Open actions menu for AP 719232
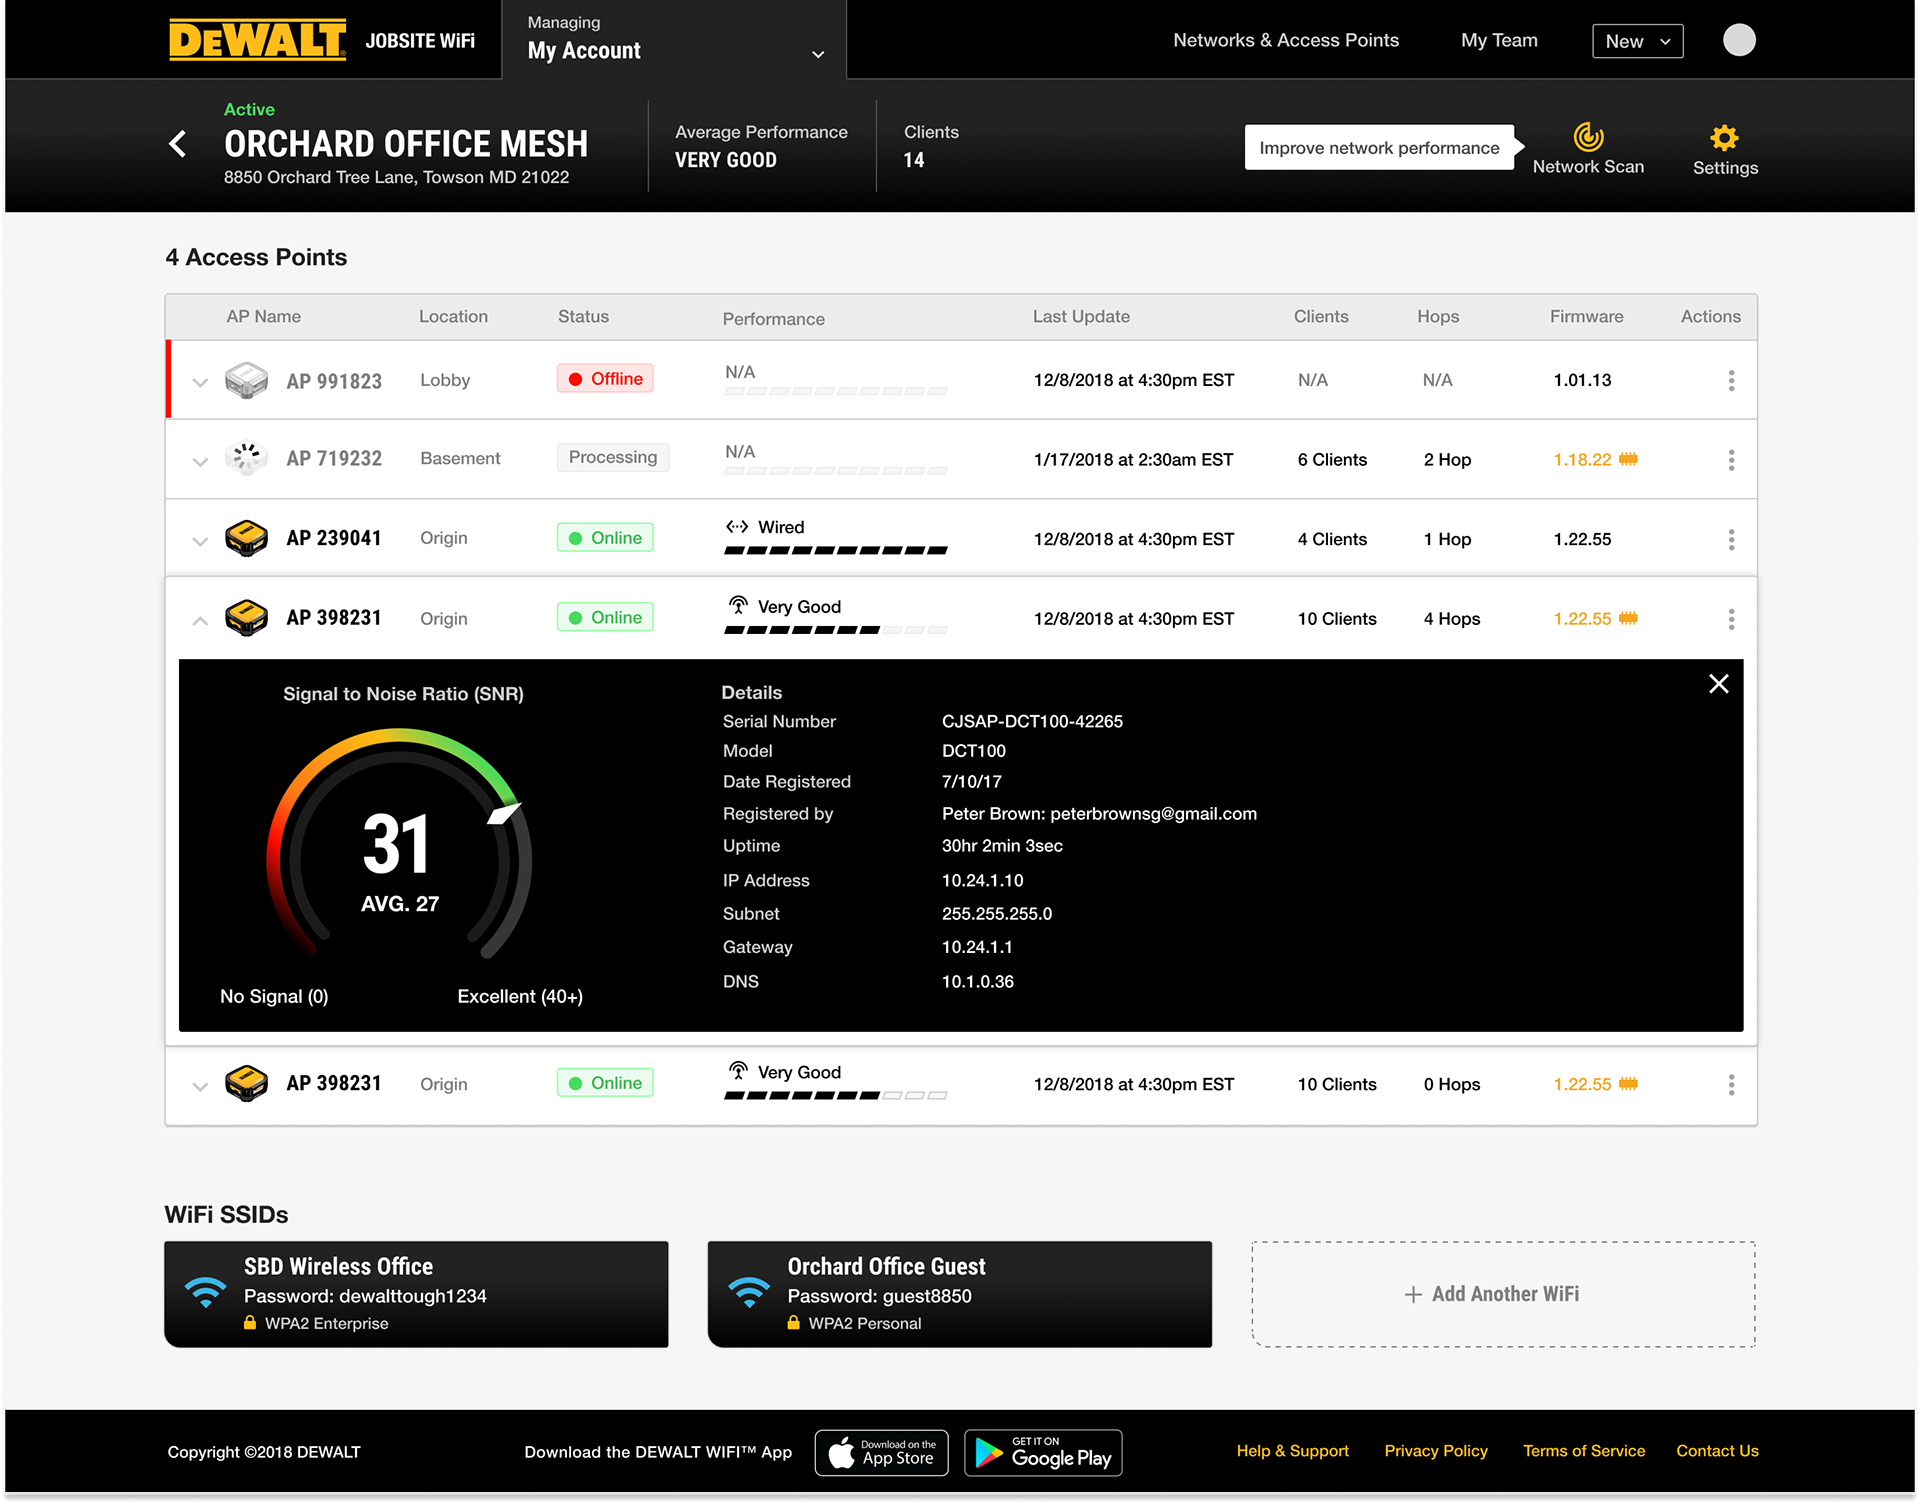 tap(1731, 460)
